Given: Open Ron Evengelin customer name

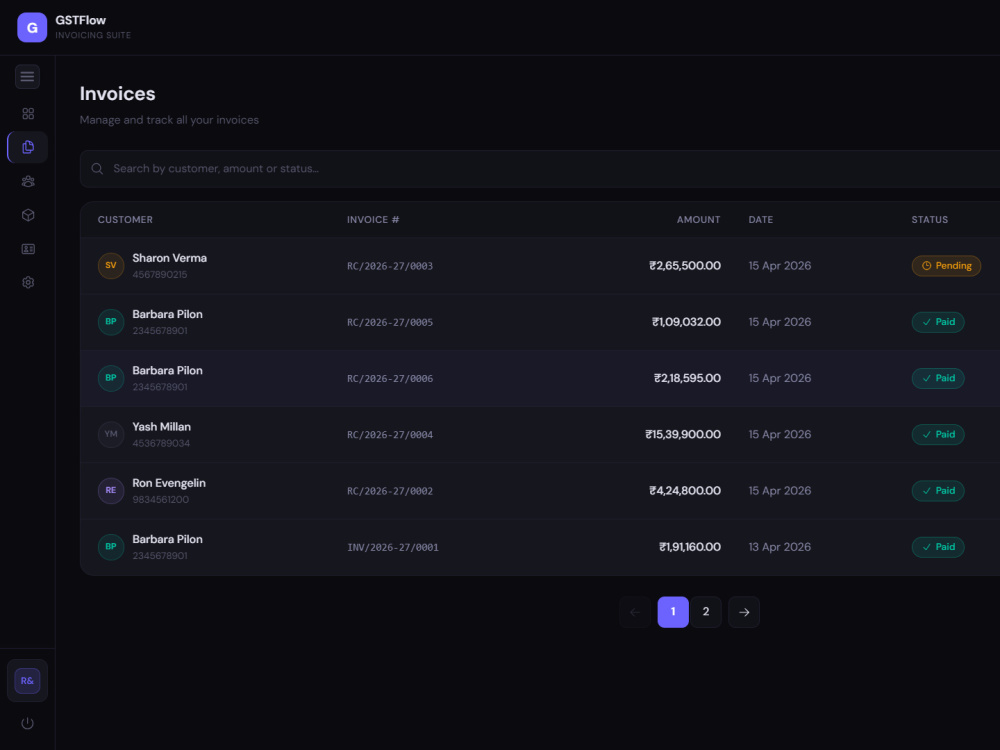Looking at the screenshot, I should [169, 483].
